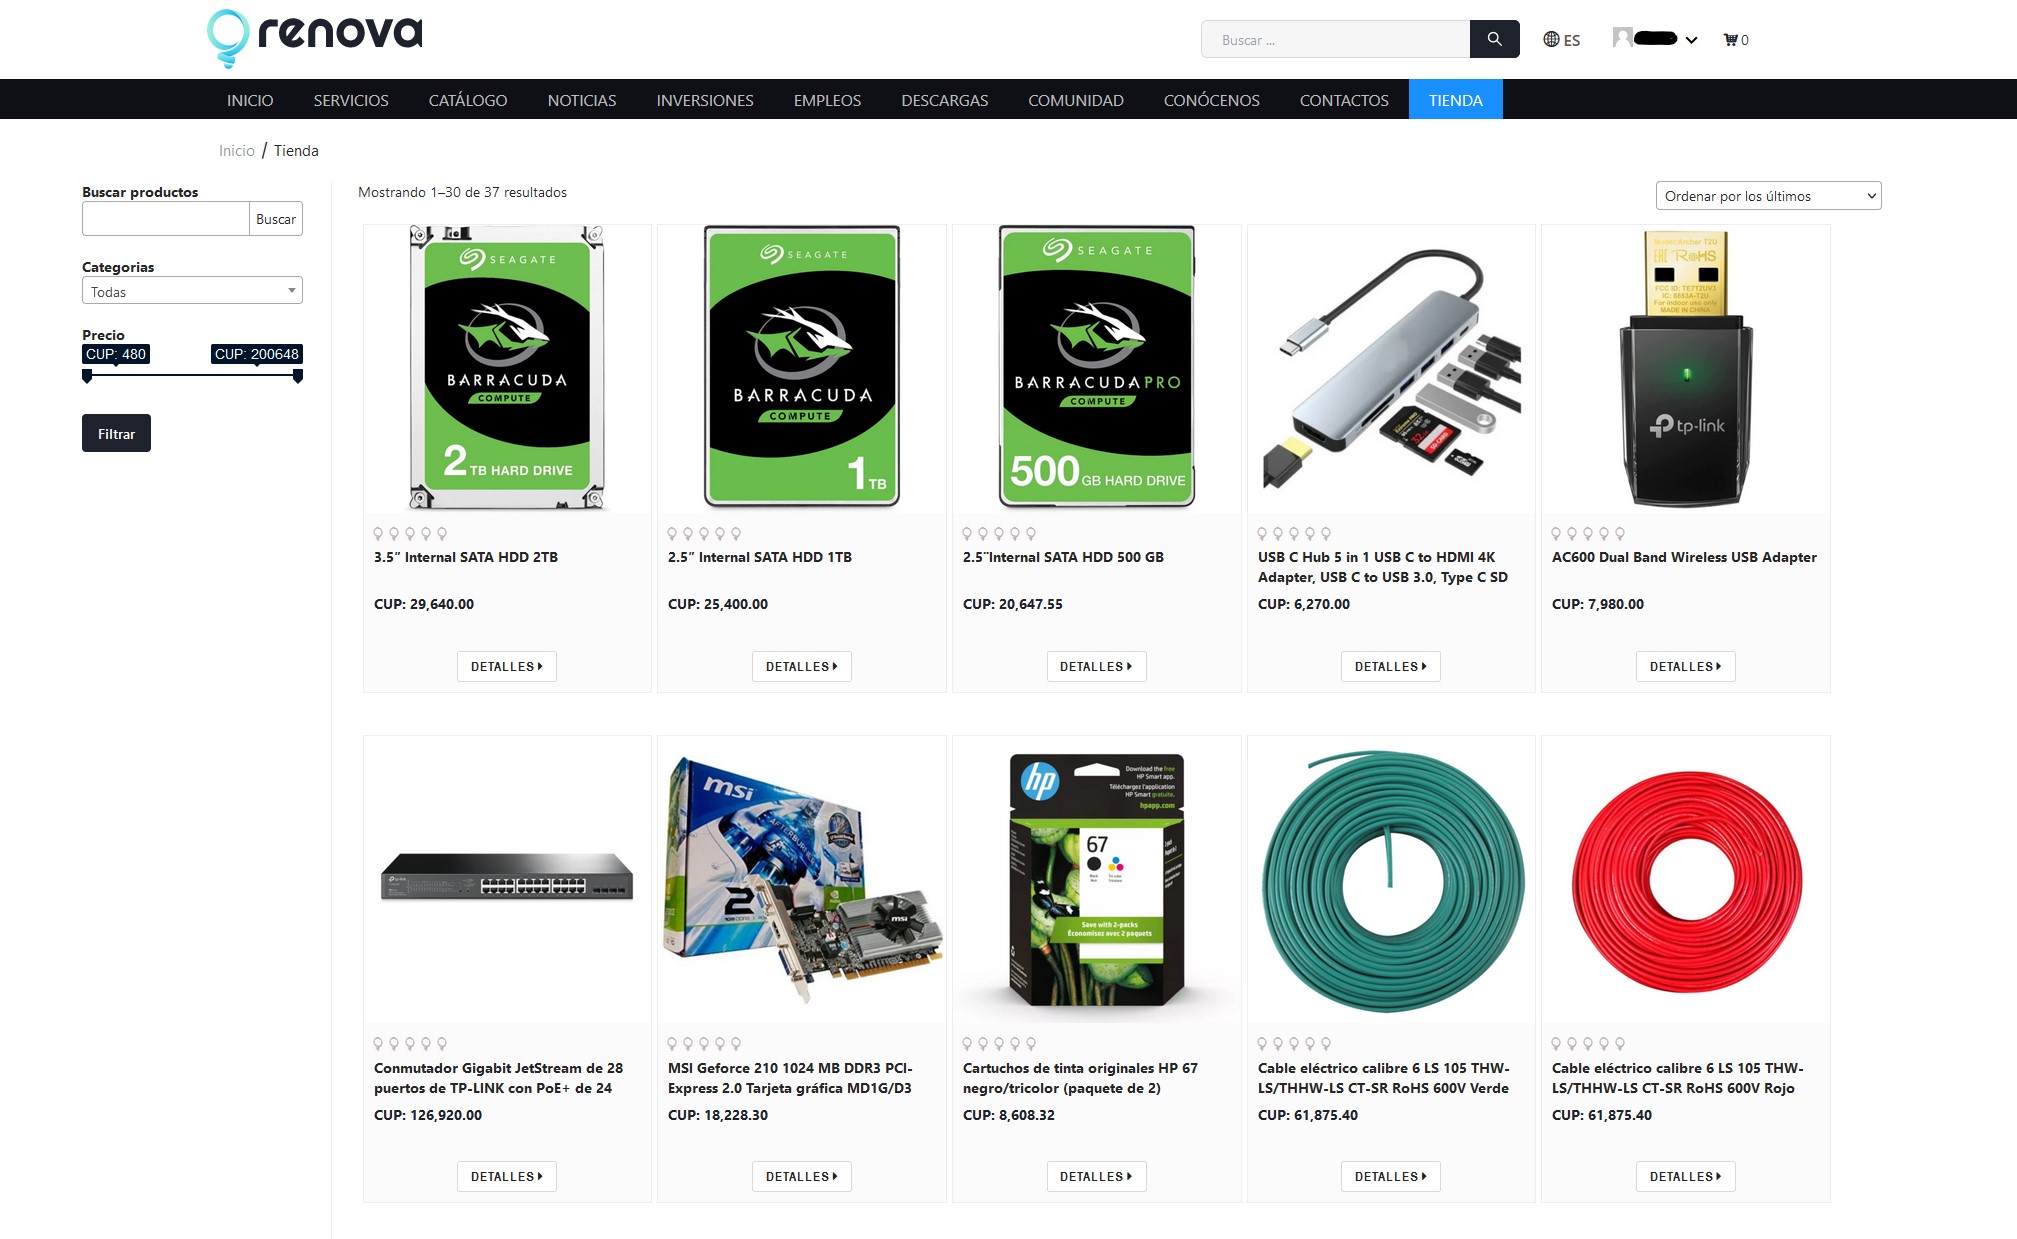Expand the user account dropdown arrow
The height and width of the screenshot is (1239, 2017).
1691,40
